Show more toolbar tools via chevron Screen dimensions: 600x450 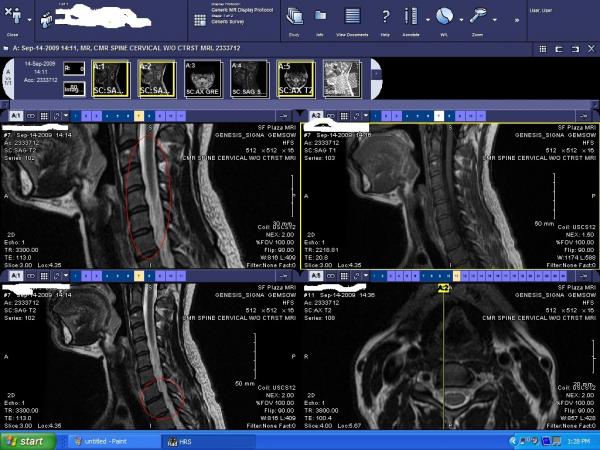[x=517, y=18]
